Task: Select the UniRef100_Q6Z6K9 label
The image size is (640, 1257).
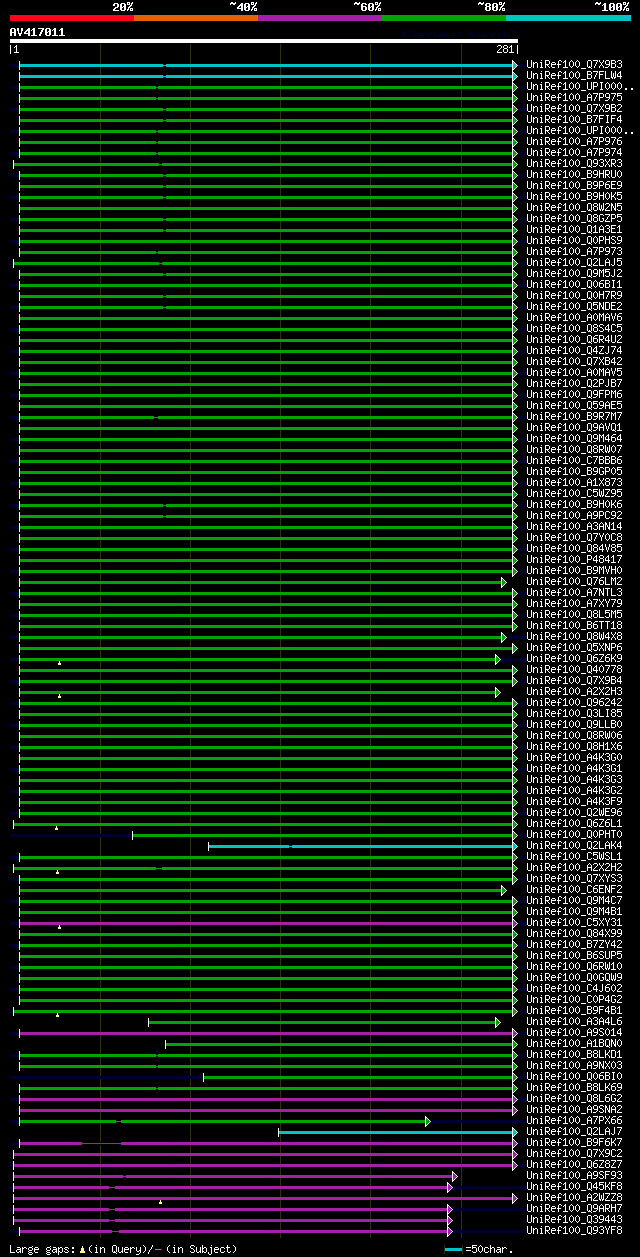Action: 574,659
